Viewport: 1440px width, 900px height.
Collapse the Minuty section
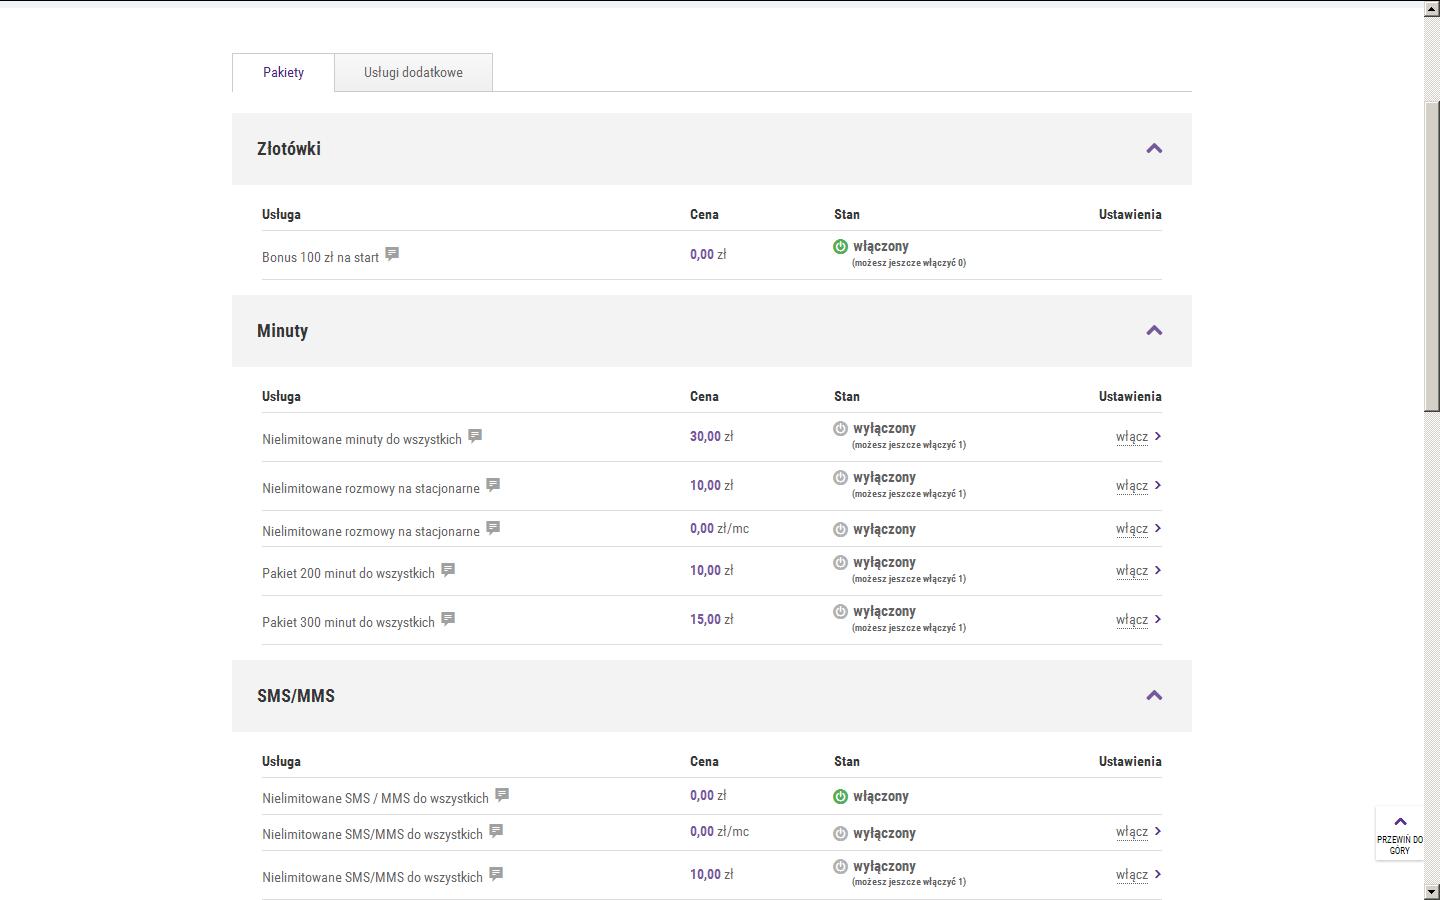coord(1154,330)
